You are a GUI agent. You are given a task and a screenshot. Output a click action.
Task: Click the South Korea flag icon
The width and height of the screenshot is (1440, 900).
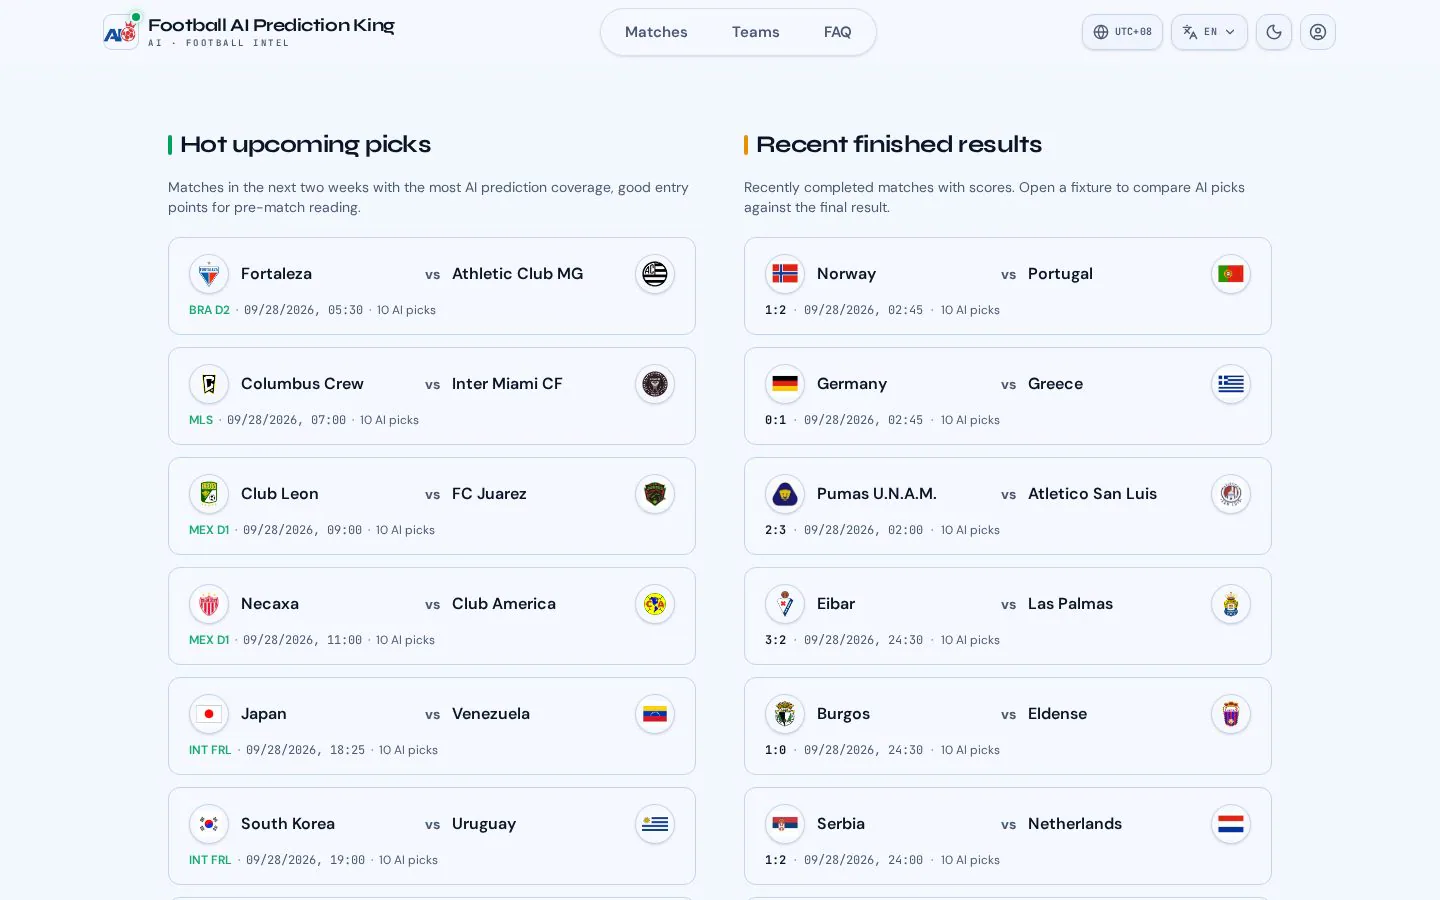pyautogui.click(x=209, y=824)
